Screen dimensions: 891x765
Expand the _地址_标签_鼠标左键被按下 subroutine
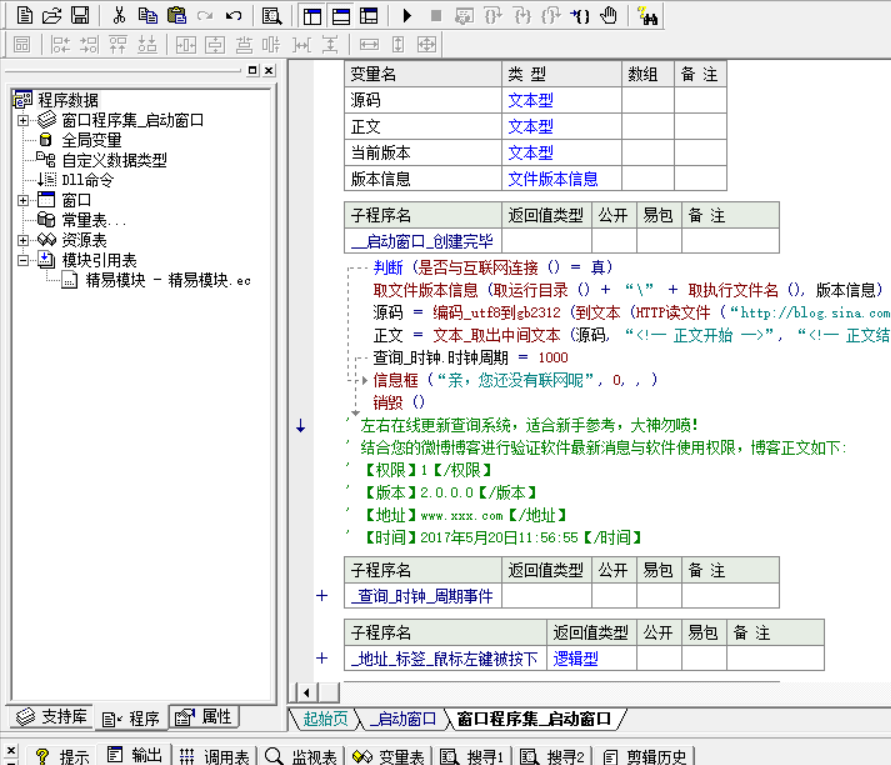point(322,658)
